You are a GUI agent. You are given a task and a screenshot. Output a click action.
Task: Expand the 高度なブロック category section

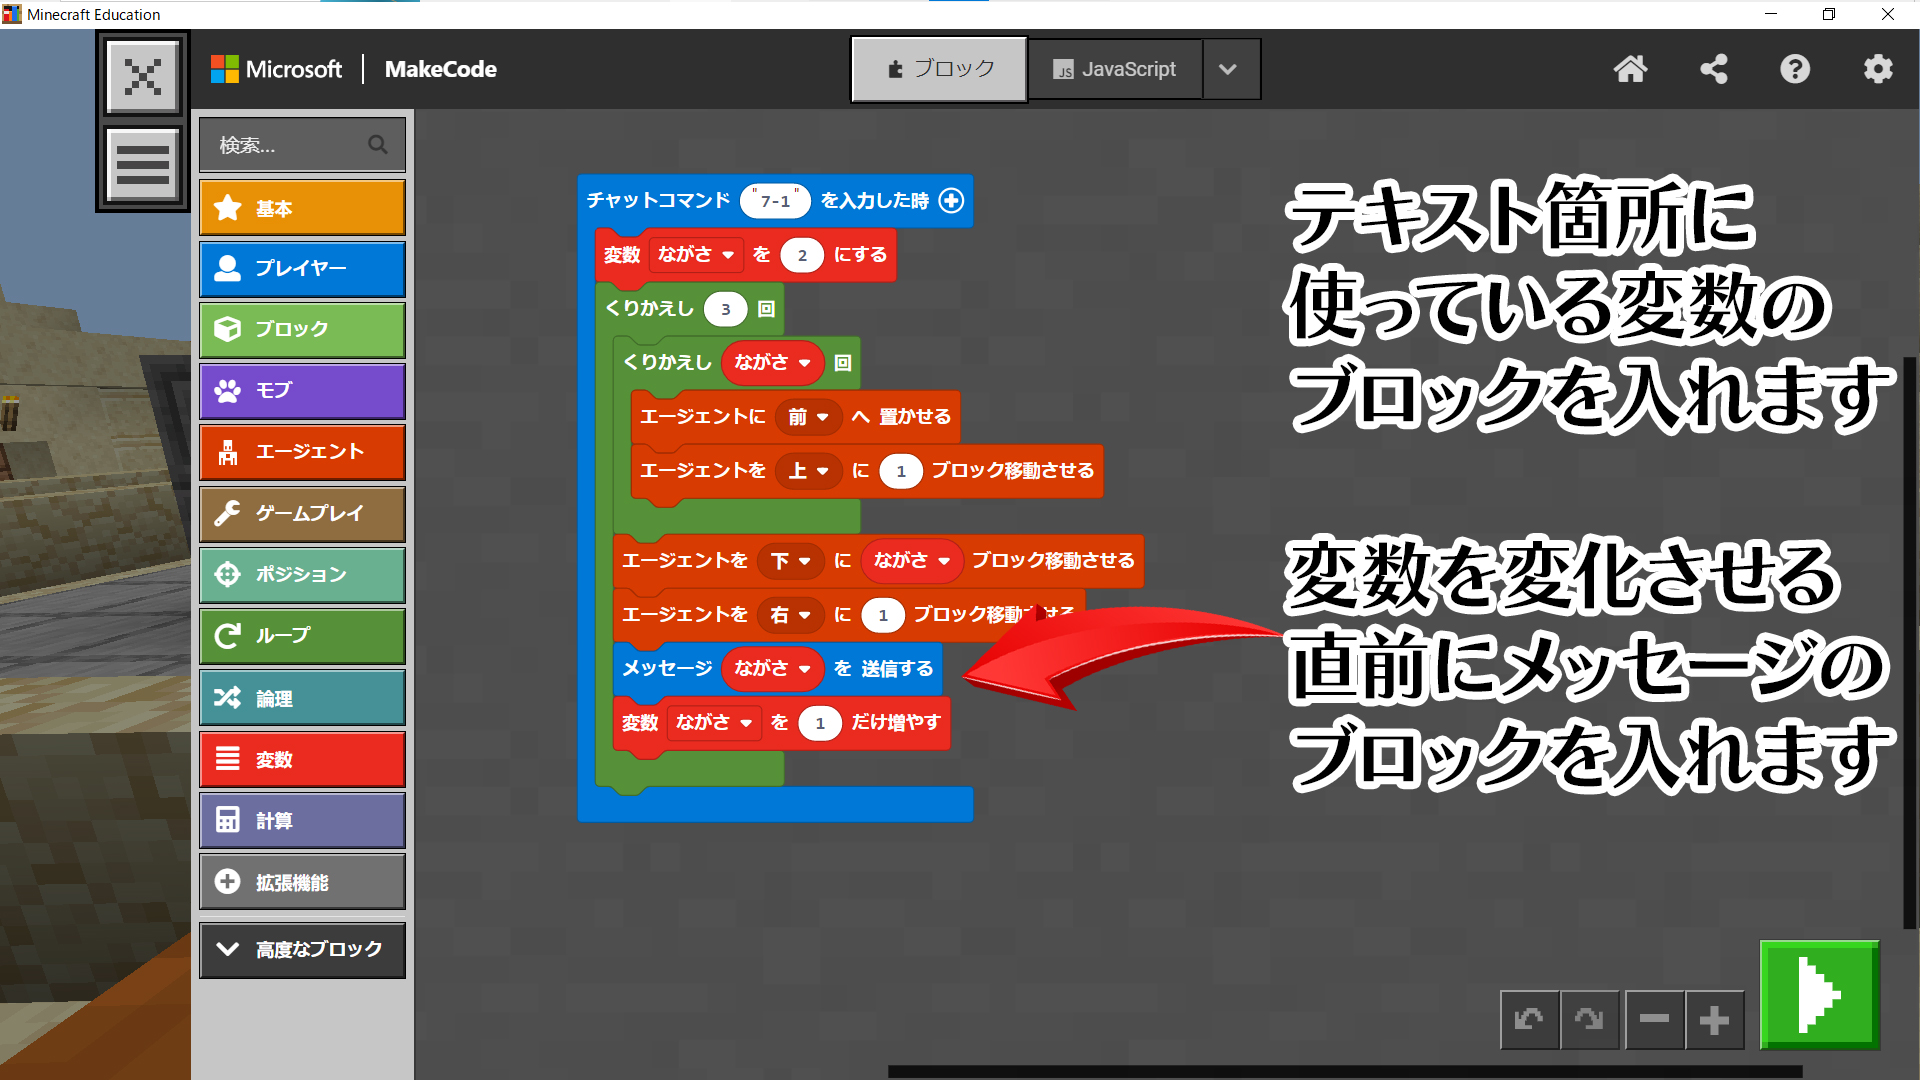point(302,949)
